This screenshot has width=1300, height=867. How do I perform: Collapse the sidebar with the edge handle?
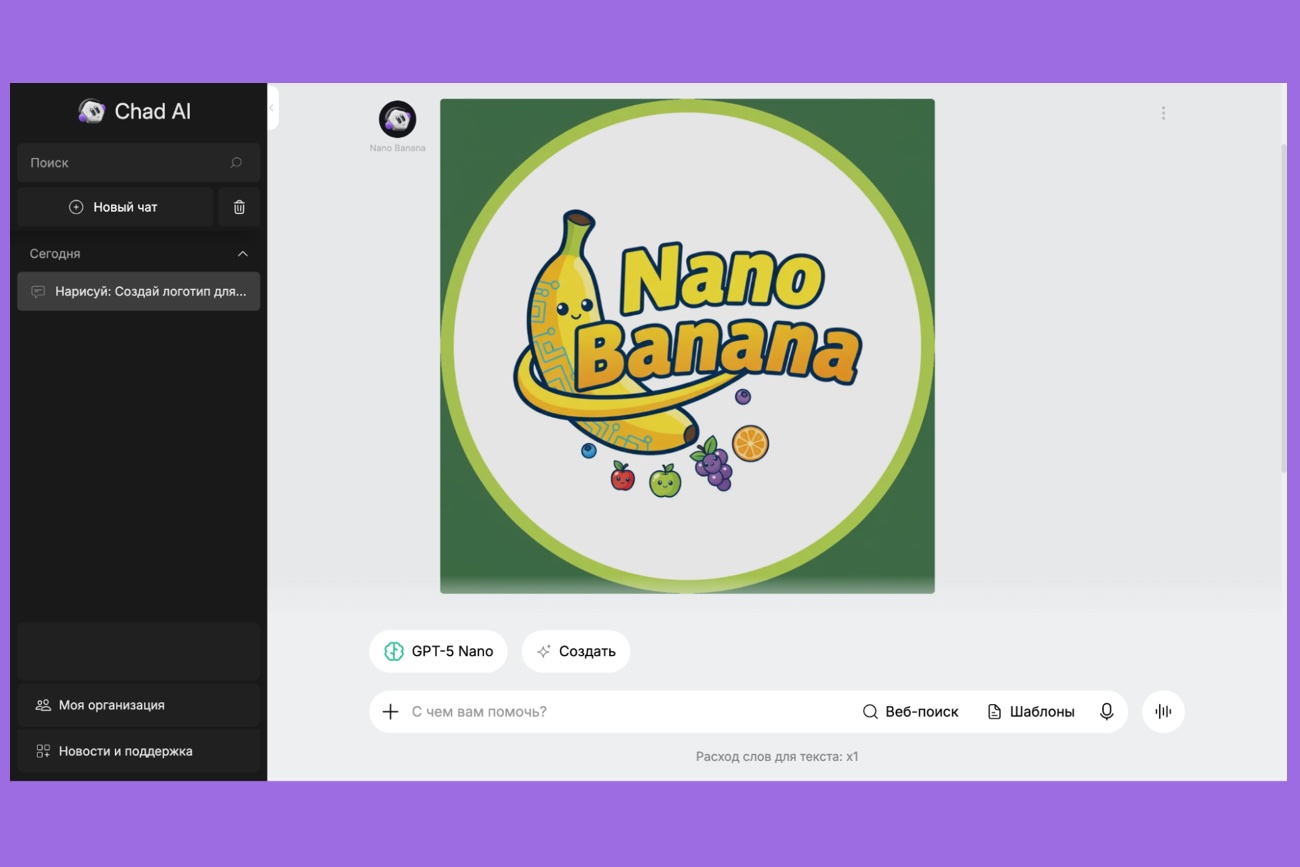click(x=272, y=108)
